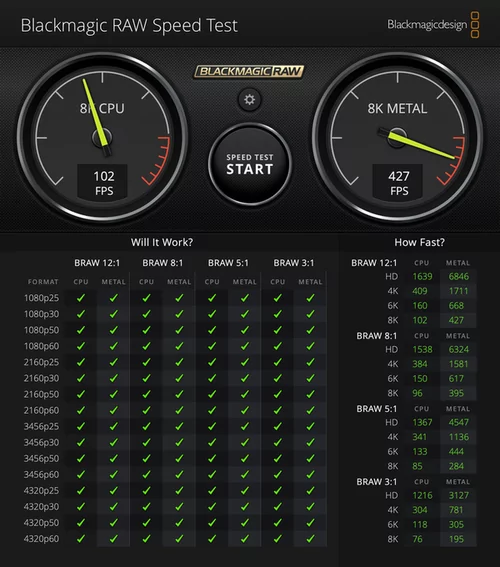Click the 3456p50 format row label
The image size is (500, 567).
41,459
